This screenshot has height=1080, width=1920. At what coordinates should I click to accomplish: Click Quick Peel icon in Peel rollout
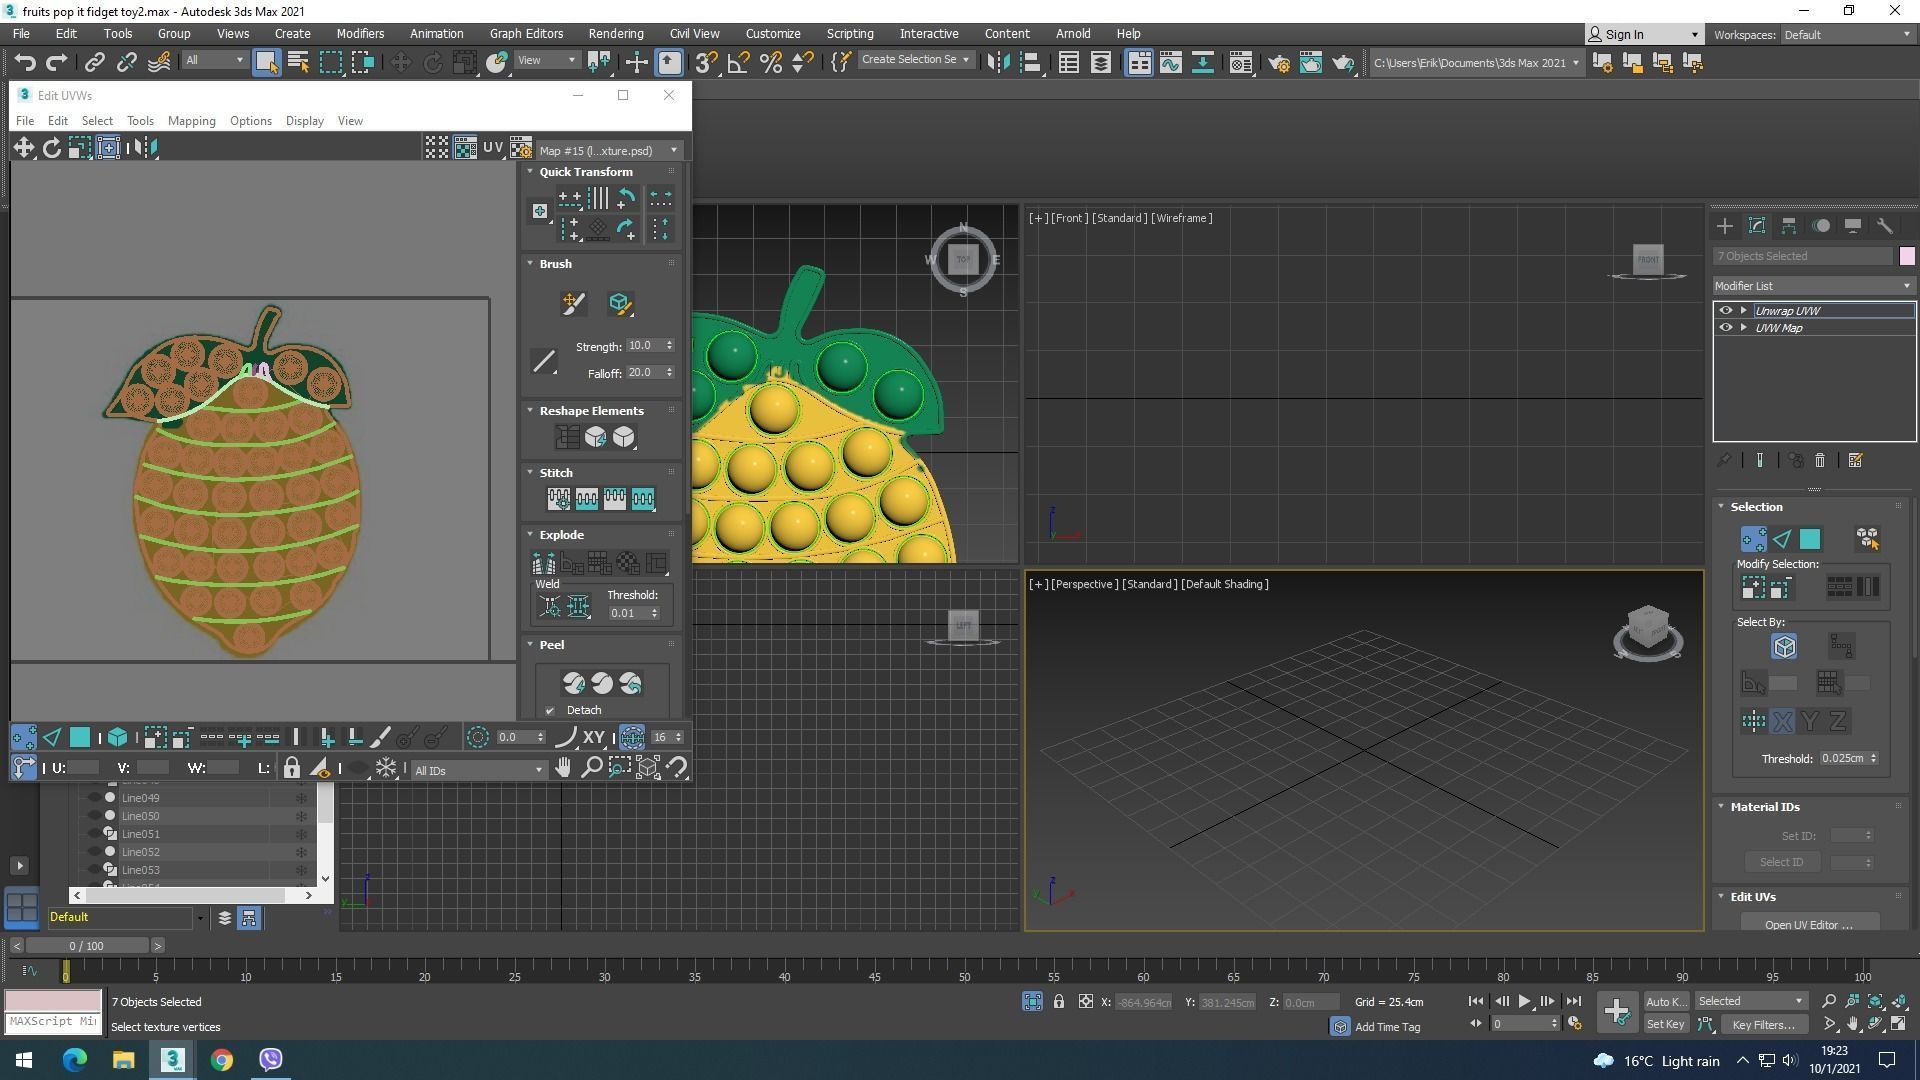[x=574, y=683]
